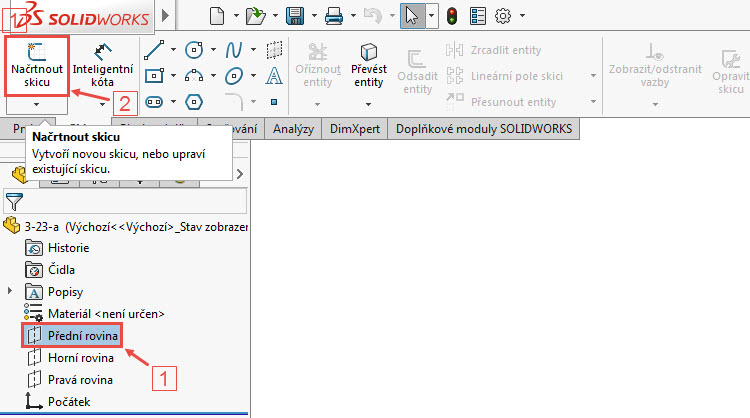
Task: Click Lineární pole skici pattern tool
Action: coord(505,76)
